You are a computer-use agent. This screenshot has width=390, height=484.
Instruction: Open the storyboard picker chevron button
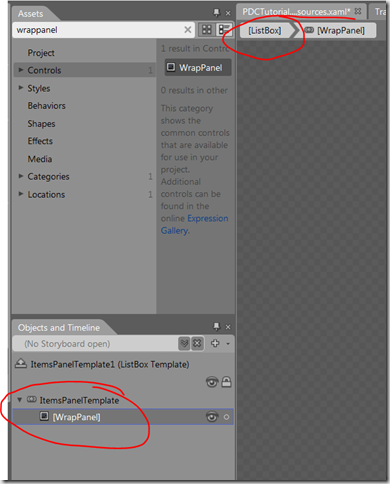pyautogui.click(x=184, y=343)
